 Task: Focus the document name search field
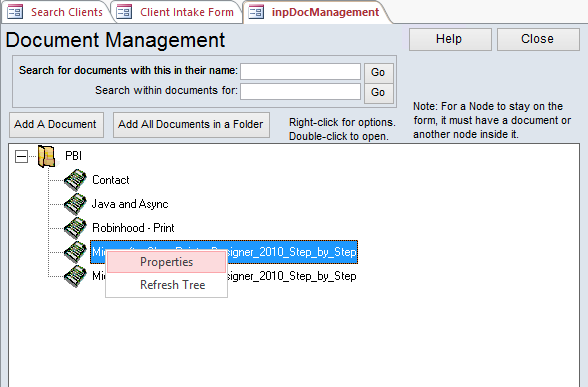tap(300, 71)
